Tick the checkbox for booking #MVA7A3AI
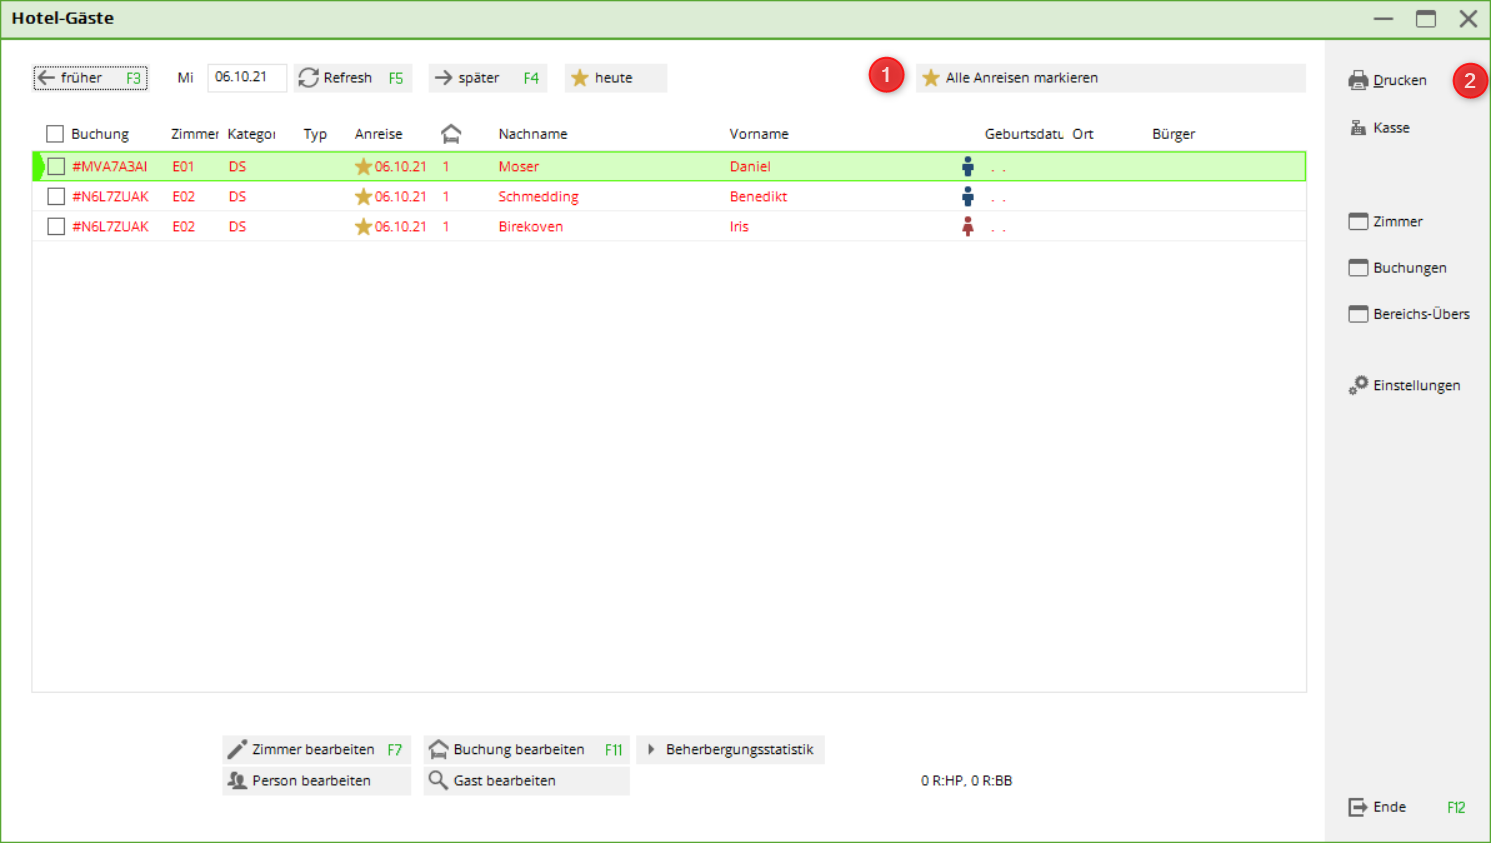 point(56,167)
